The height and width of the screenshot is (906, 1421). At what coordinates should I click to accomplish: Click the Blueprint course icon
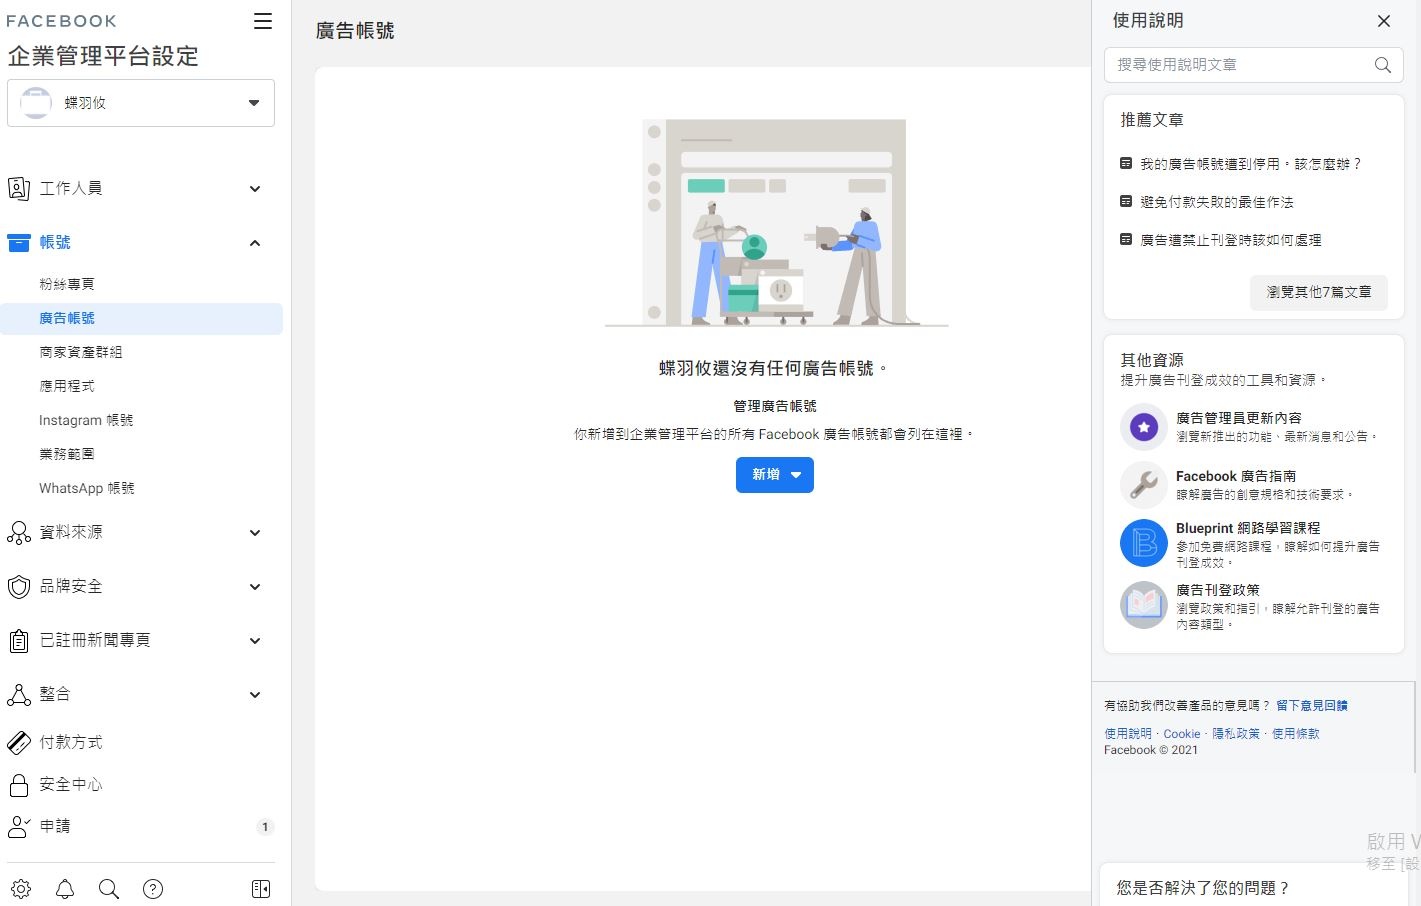tap(1144, 543)
